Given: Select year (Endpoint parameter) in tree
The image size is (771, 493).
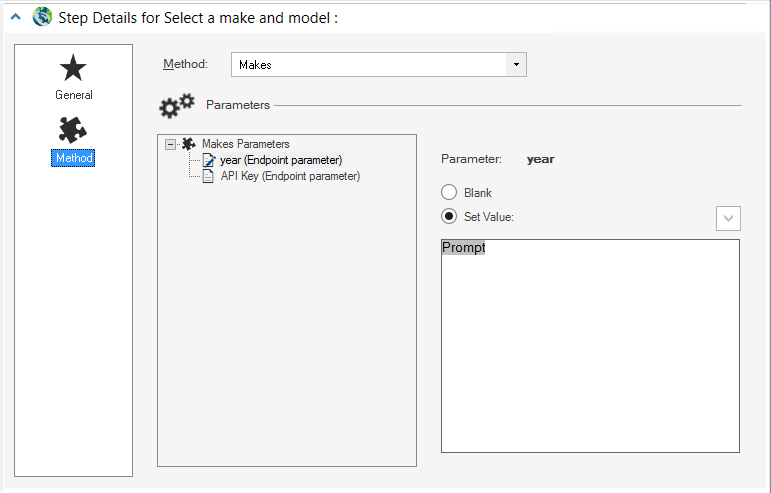Looking at the screenshot, I should coord(281,160).
